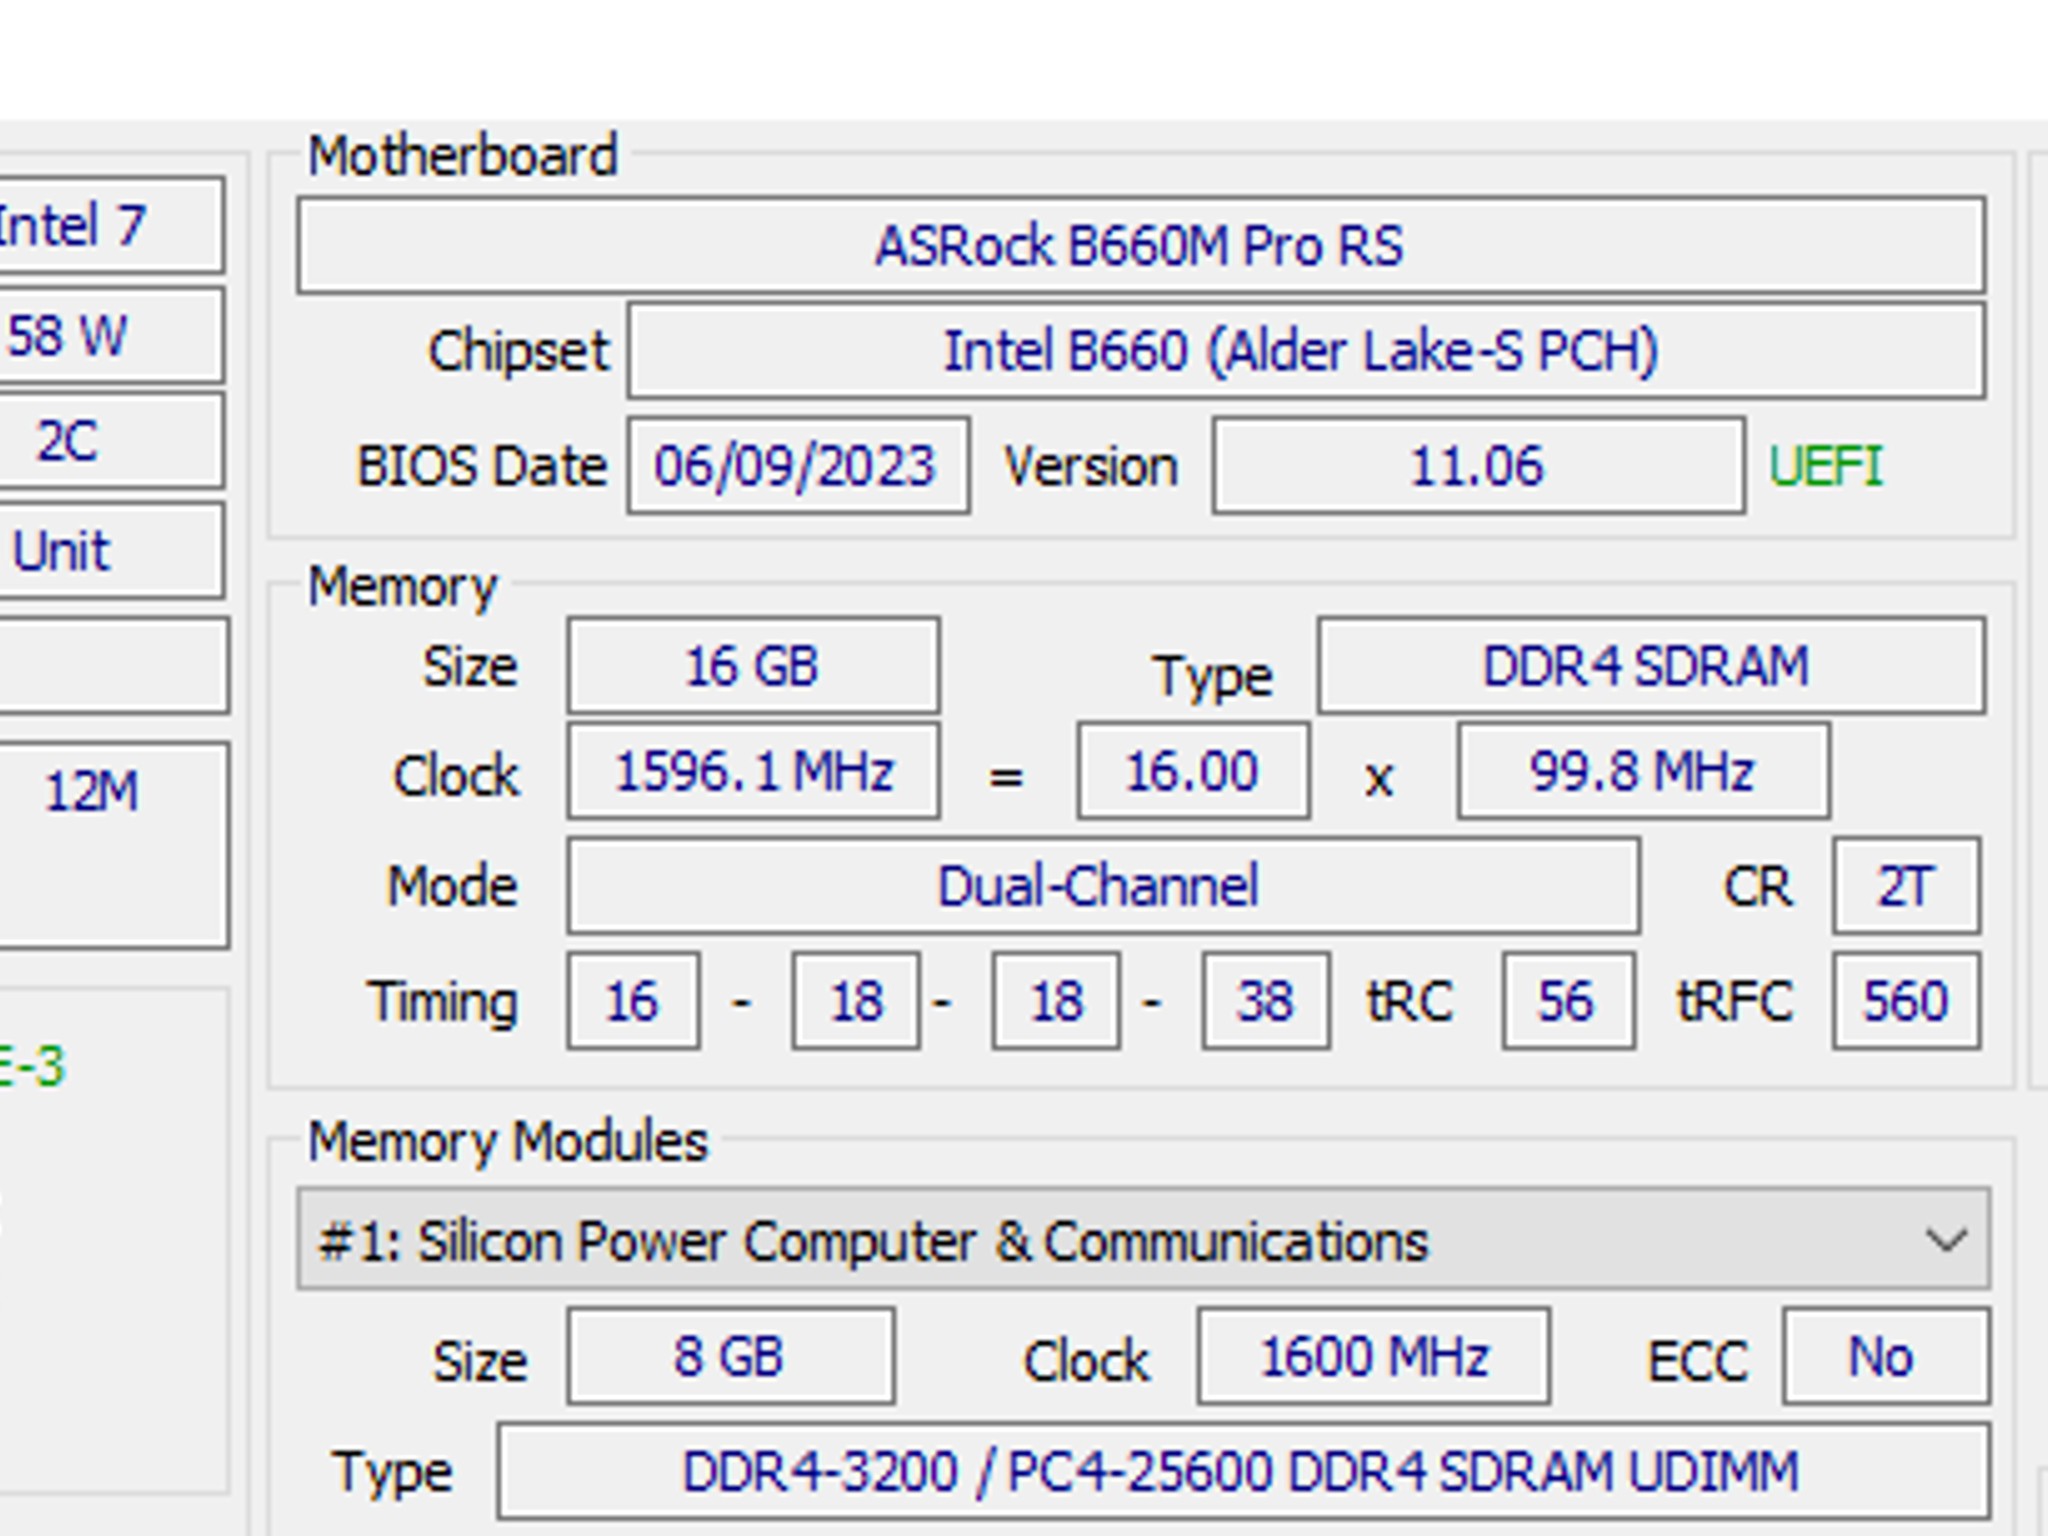The height and width of the screenshot is (1536, 2048).
Task: Select the memory Clock value 1596.1 MHz
Action: [752, 772]
